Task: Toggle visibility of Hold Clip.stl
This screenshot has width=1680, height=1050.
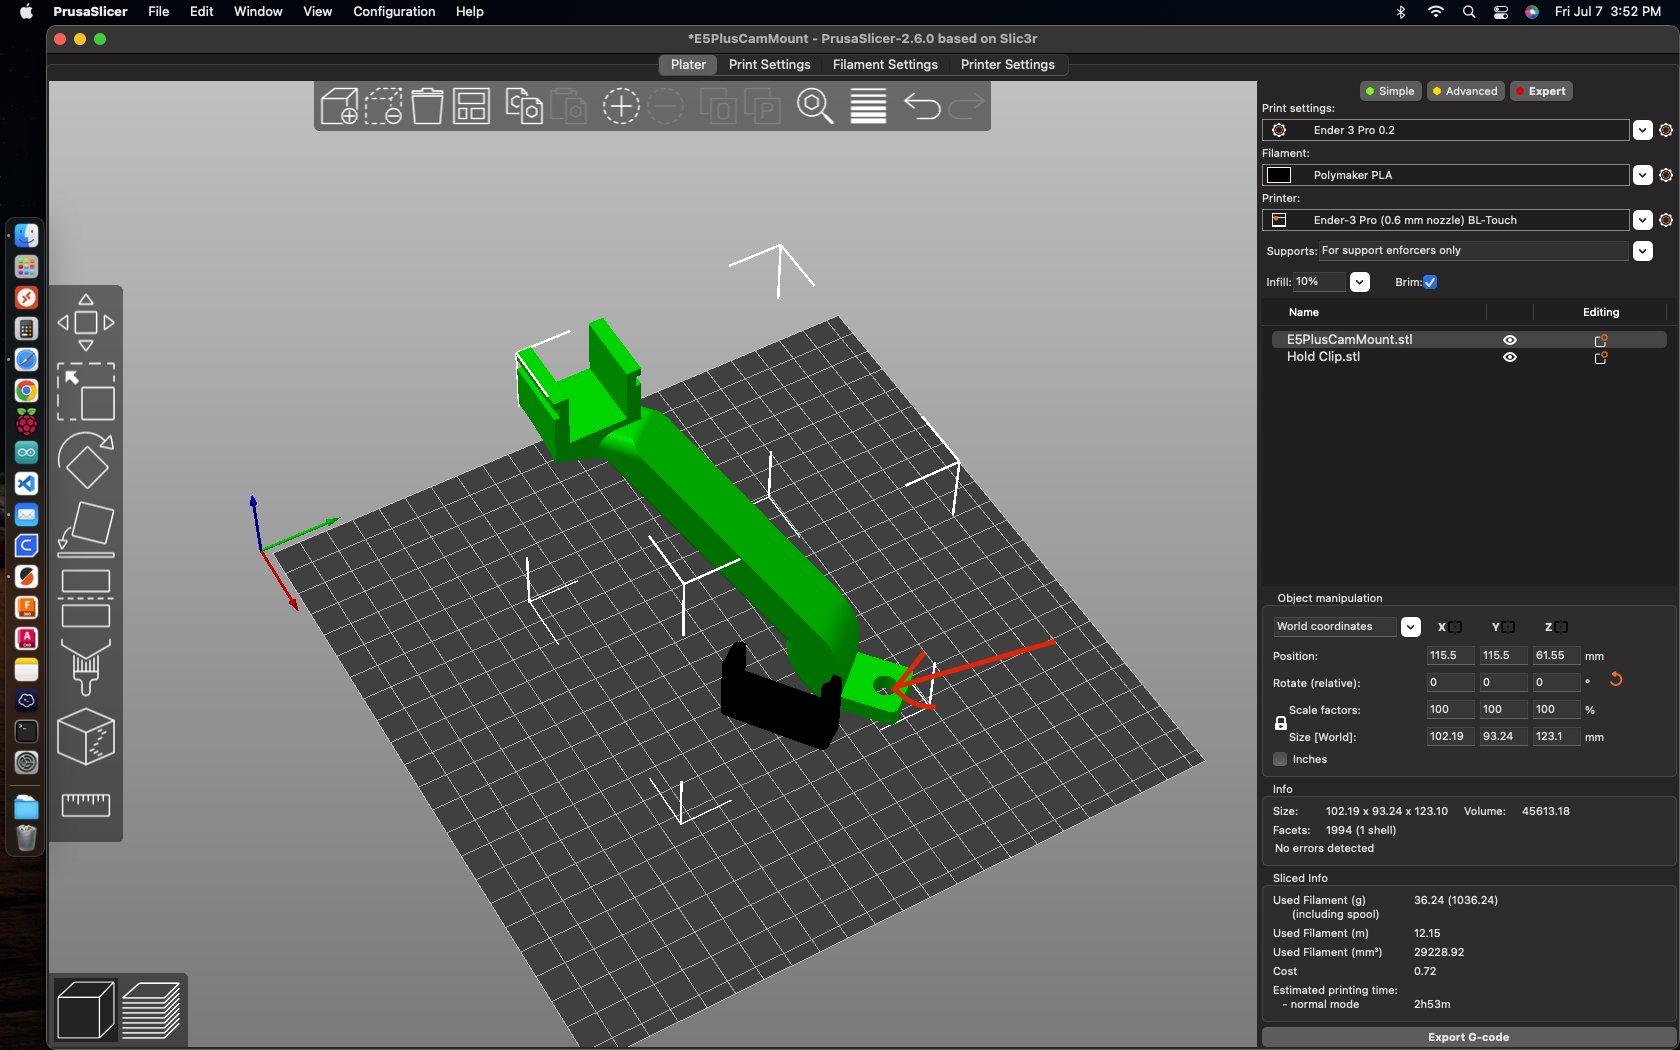Action: pyautogui.click(x=1510, y=357)
